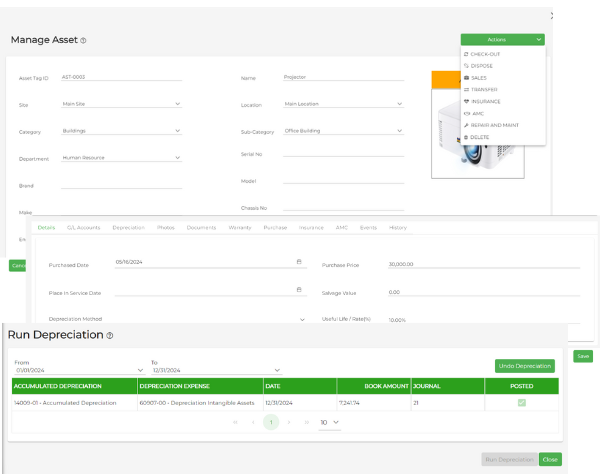Choose TRANSFER in the Actions menu

coord(484,89)
